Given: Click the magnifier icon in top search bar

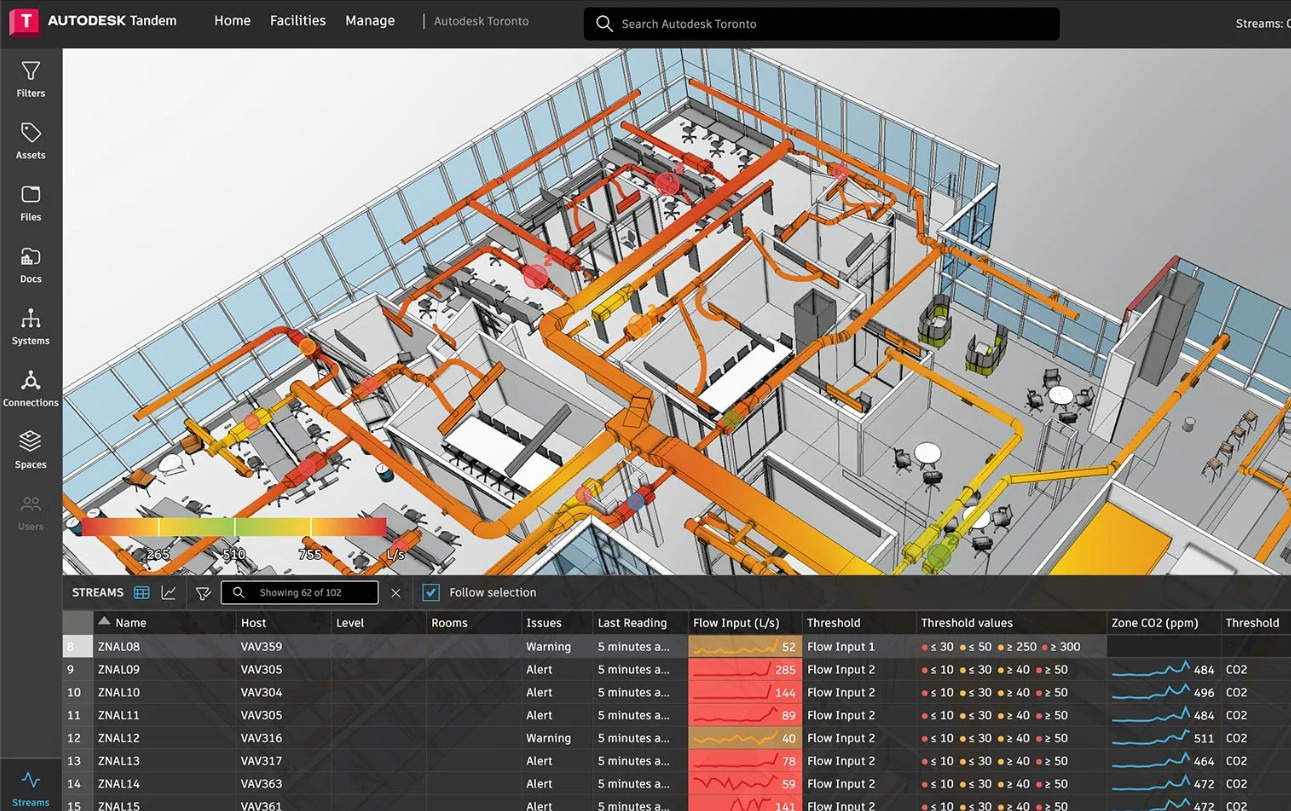Looking at the screenshot, I should pos(604,23).
